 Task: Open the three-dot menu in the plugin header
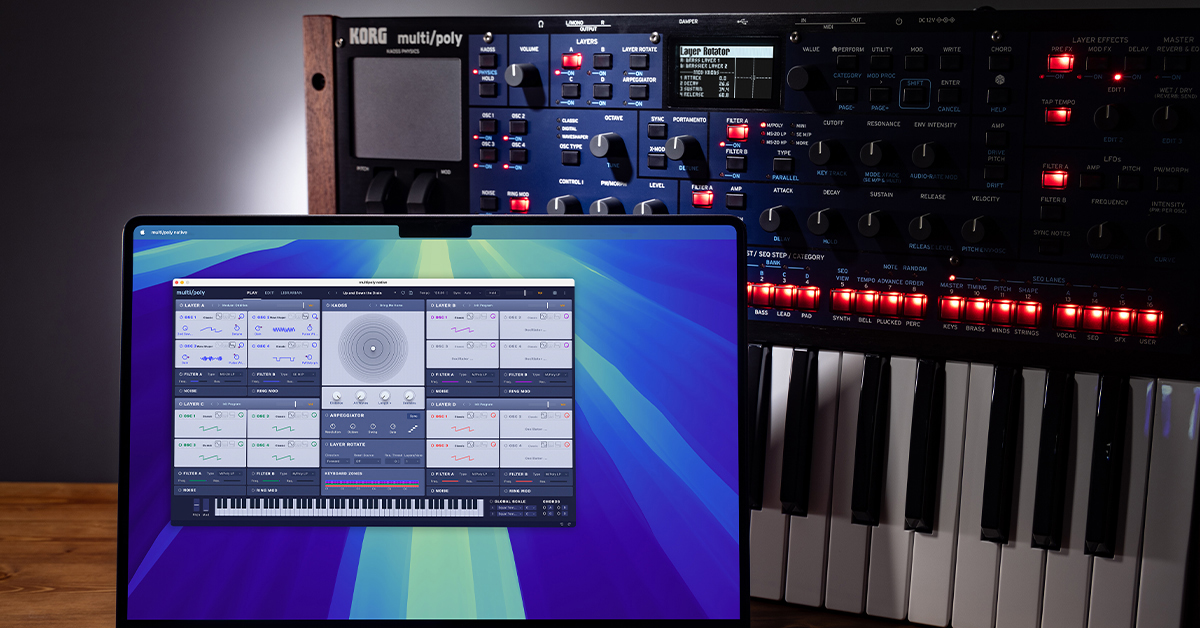coord(564,293)
